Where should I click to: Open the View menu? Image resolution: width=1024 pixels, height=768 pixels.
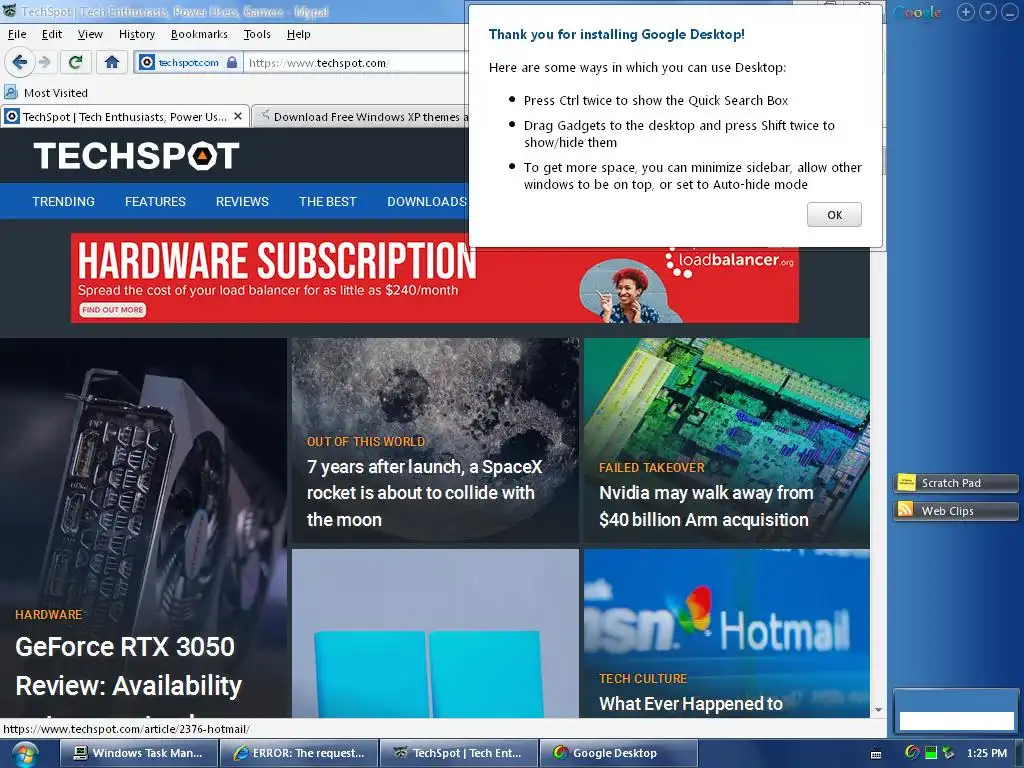pos(90,34)
